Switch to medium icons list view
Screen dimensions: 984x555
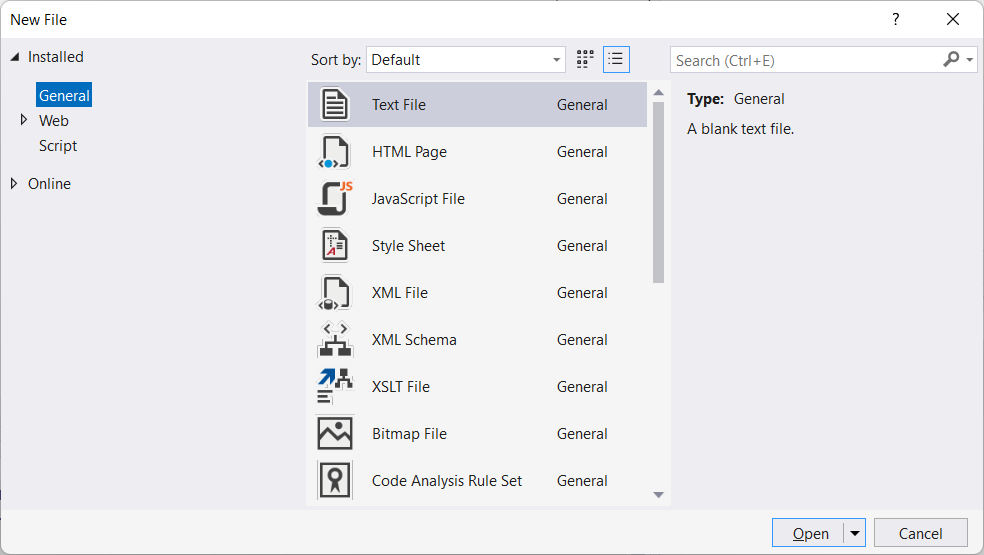click(616, 60)
